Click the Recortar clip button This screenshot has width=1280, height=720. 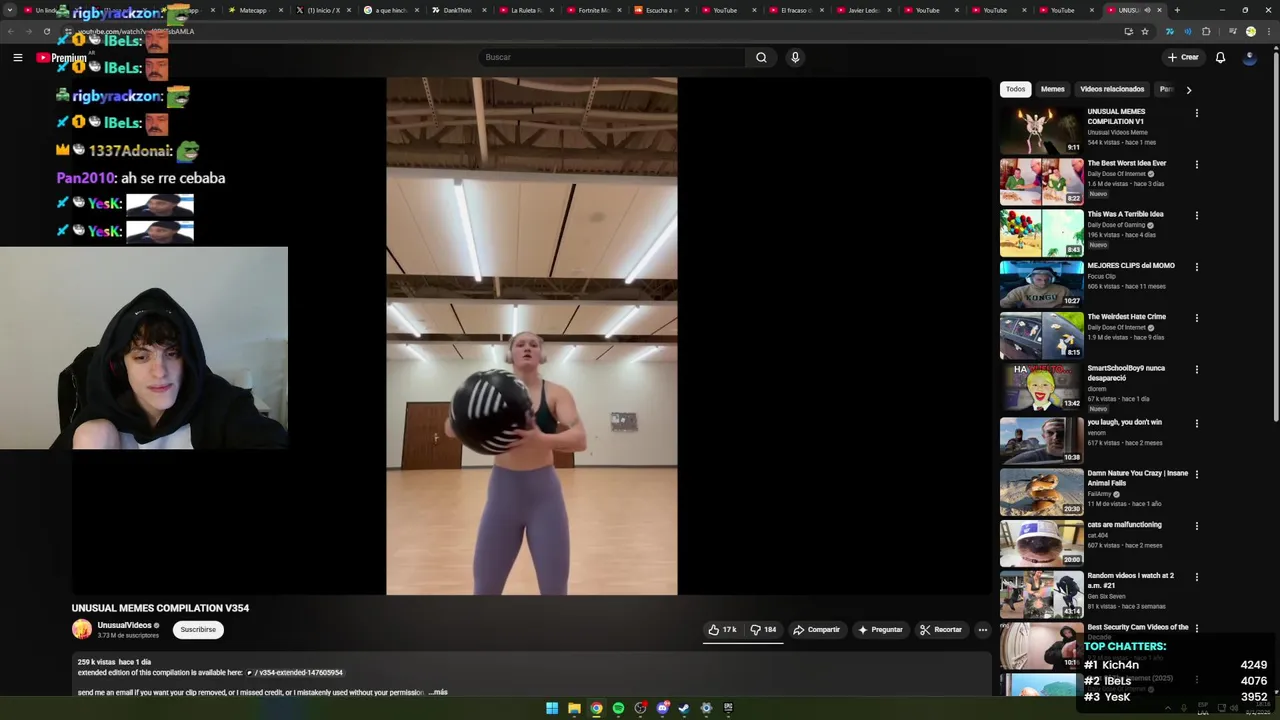[941, 630]
